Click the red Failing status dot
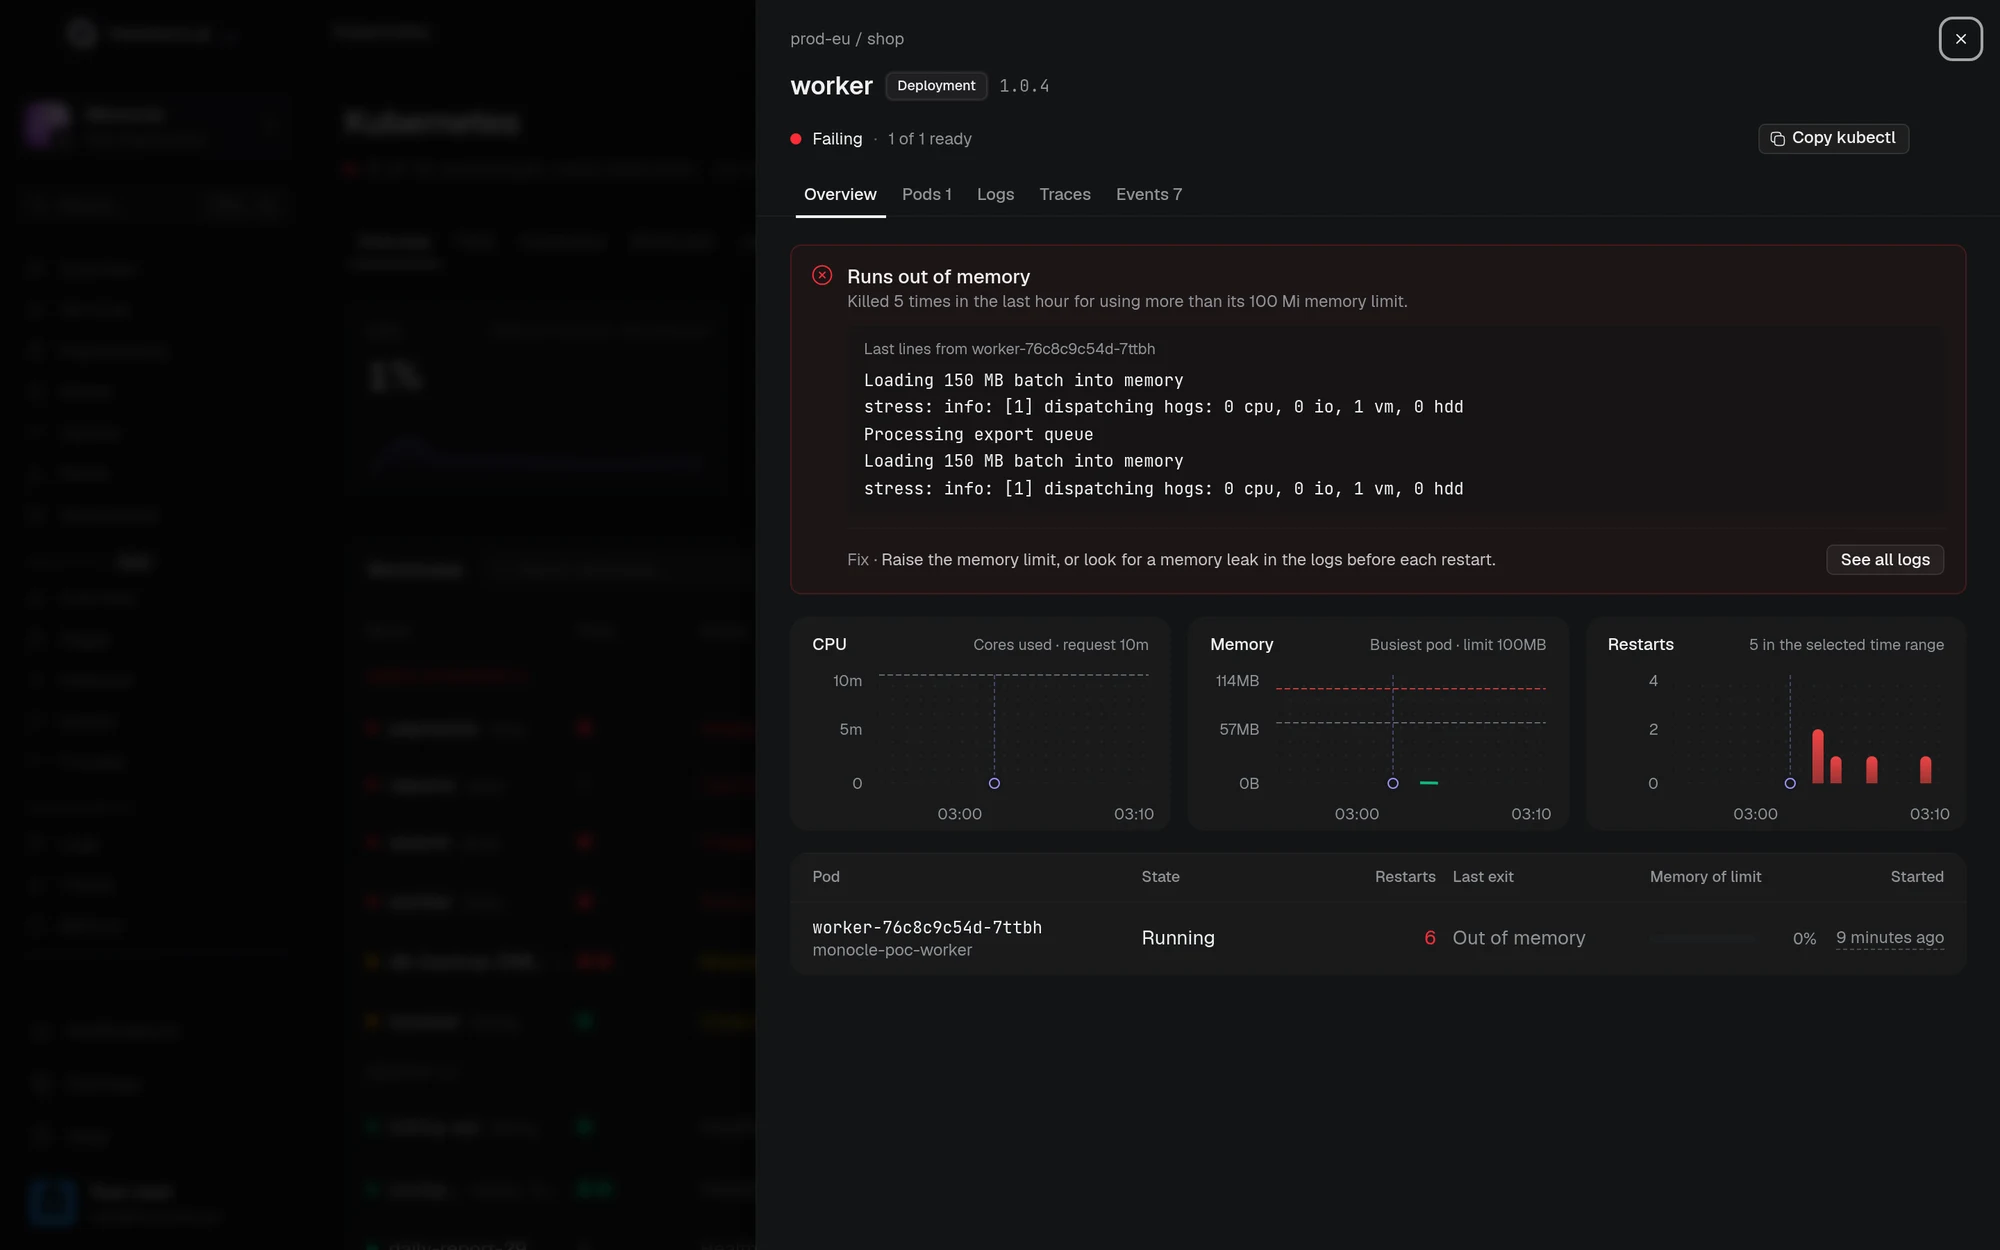The width and height of the screenshot is (2000, 1250). (x=796, y=139)
